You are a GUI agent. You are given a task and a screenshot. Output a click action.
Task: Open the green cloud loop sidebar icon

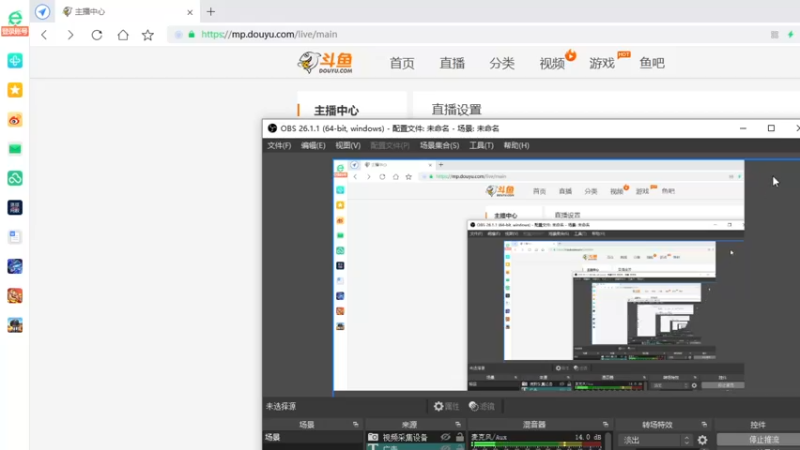pyautogui.click(x=15, y=178)
